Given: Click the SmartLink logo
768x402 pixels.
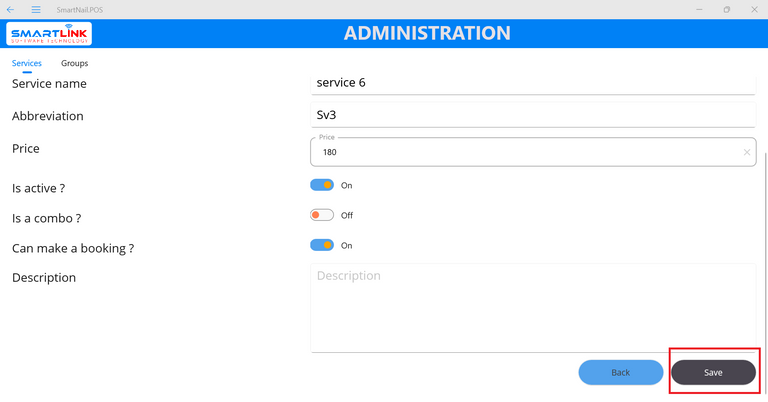Looking at the screenshot, I should (49, 34).
